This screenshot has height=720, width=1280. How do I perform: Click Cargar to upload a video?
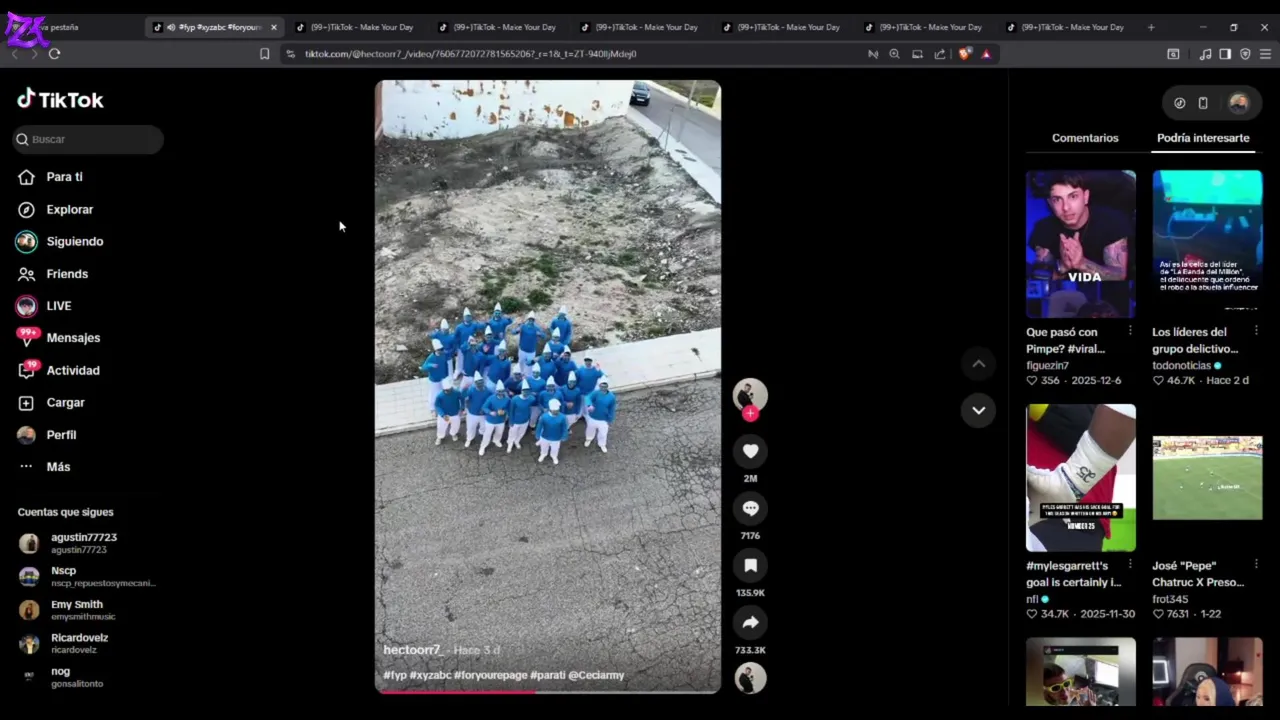click(x=50, y=402)
